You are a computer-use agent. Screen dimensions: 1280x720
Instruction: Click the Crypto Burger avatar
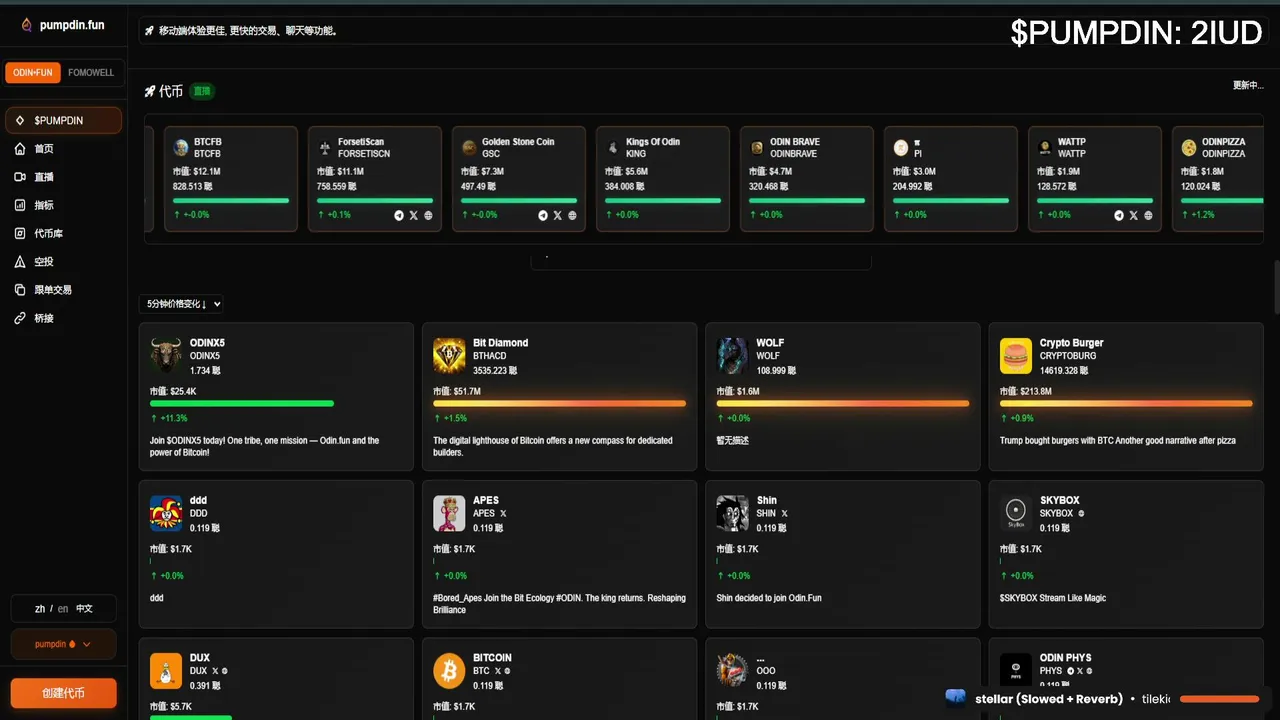1016,355
